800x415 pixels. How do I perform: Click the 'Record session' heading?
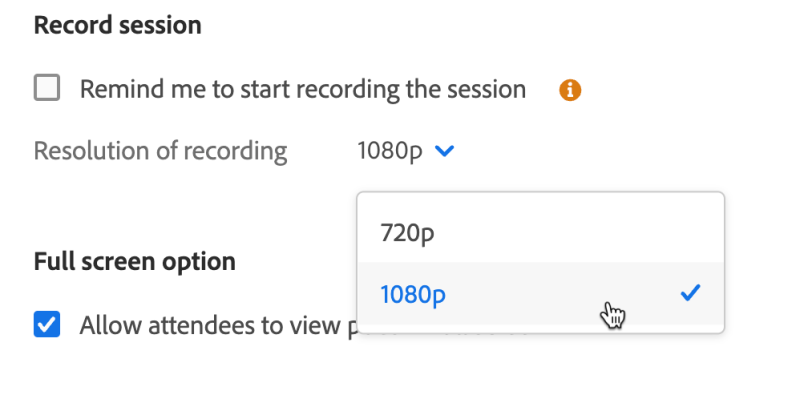click(x=117, y=25)
